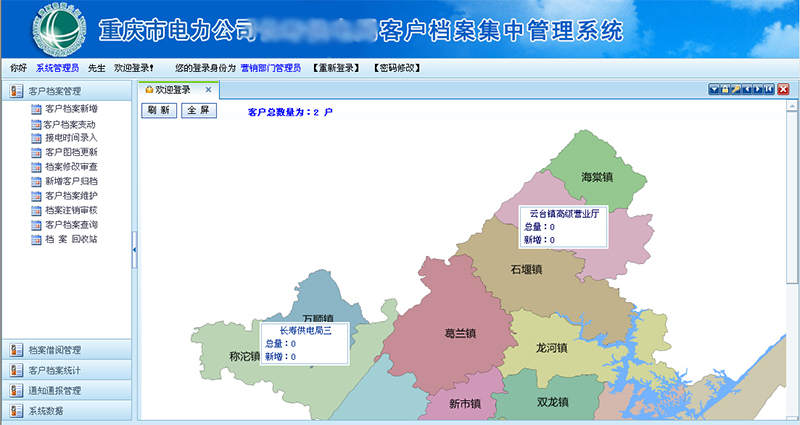Expand the 通知通报管理 menu section
Image resolution: width=800 pixels, height=425 pixels.
67,391
